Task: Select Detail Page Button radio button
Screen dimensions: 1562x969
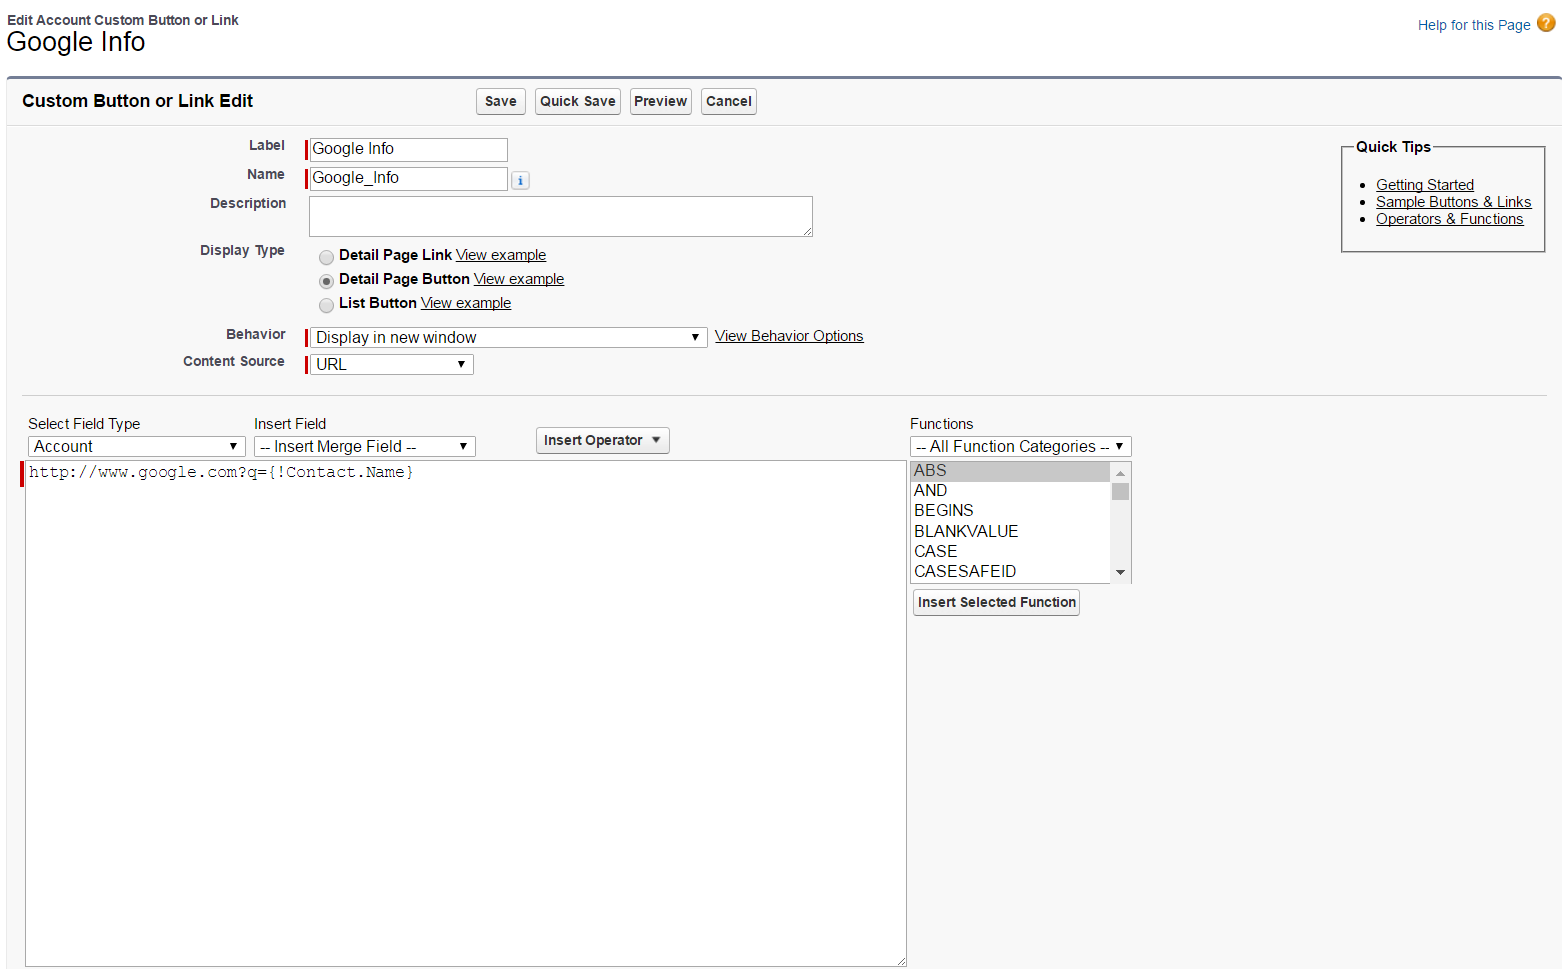Action: (326, 281)
